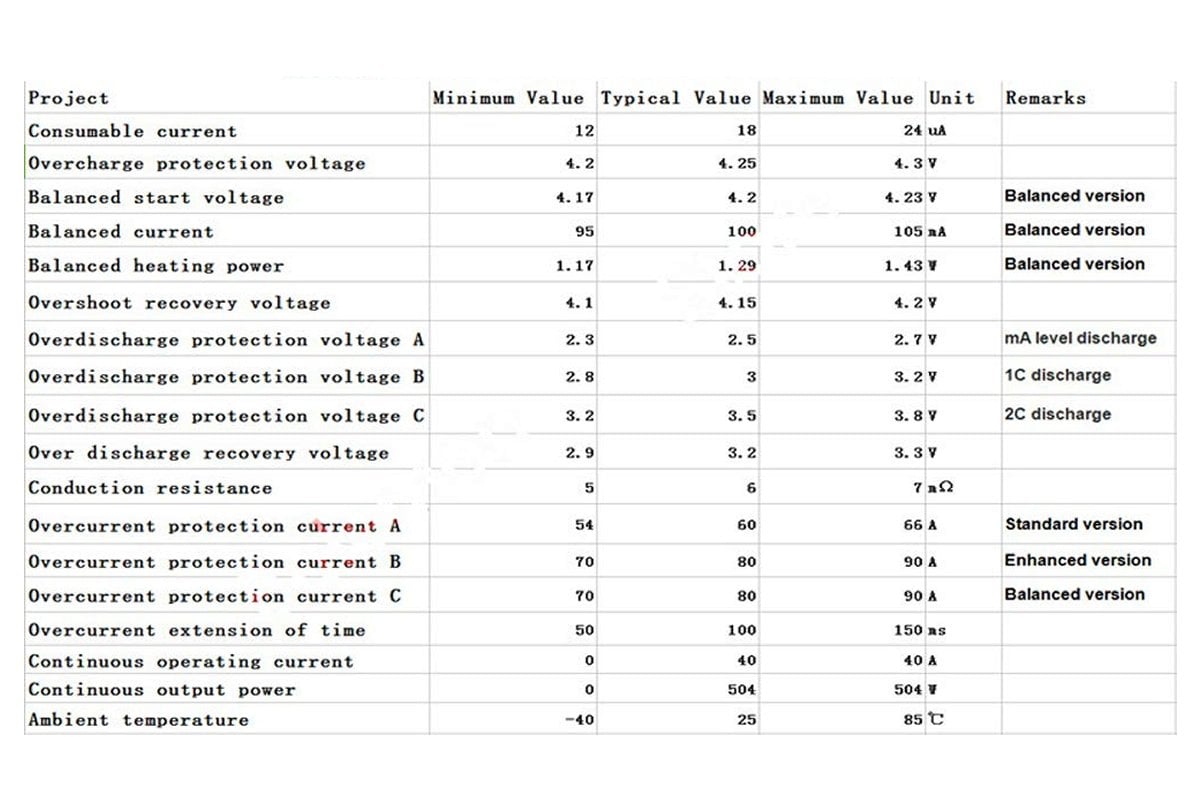Image resolution: width=1200 pixels, height=800 pixels.
Task: Select the "mA level discharge" remark cell
Action: point(1080,338)
